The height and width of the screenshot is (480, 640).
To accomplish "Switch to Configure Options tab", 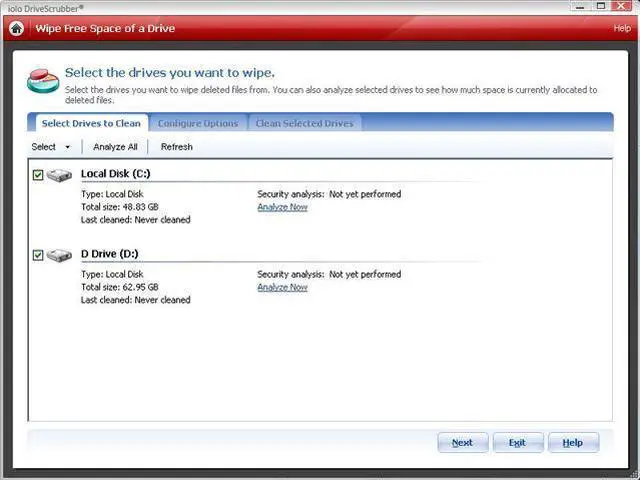I will tap(198, 123).
